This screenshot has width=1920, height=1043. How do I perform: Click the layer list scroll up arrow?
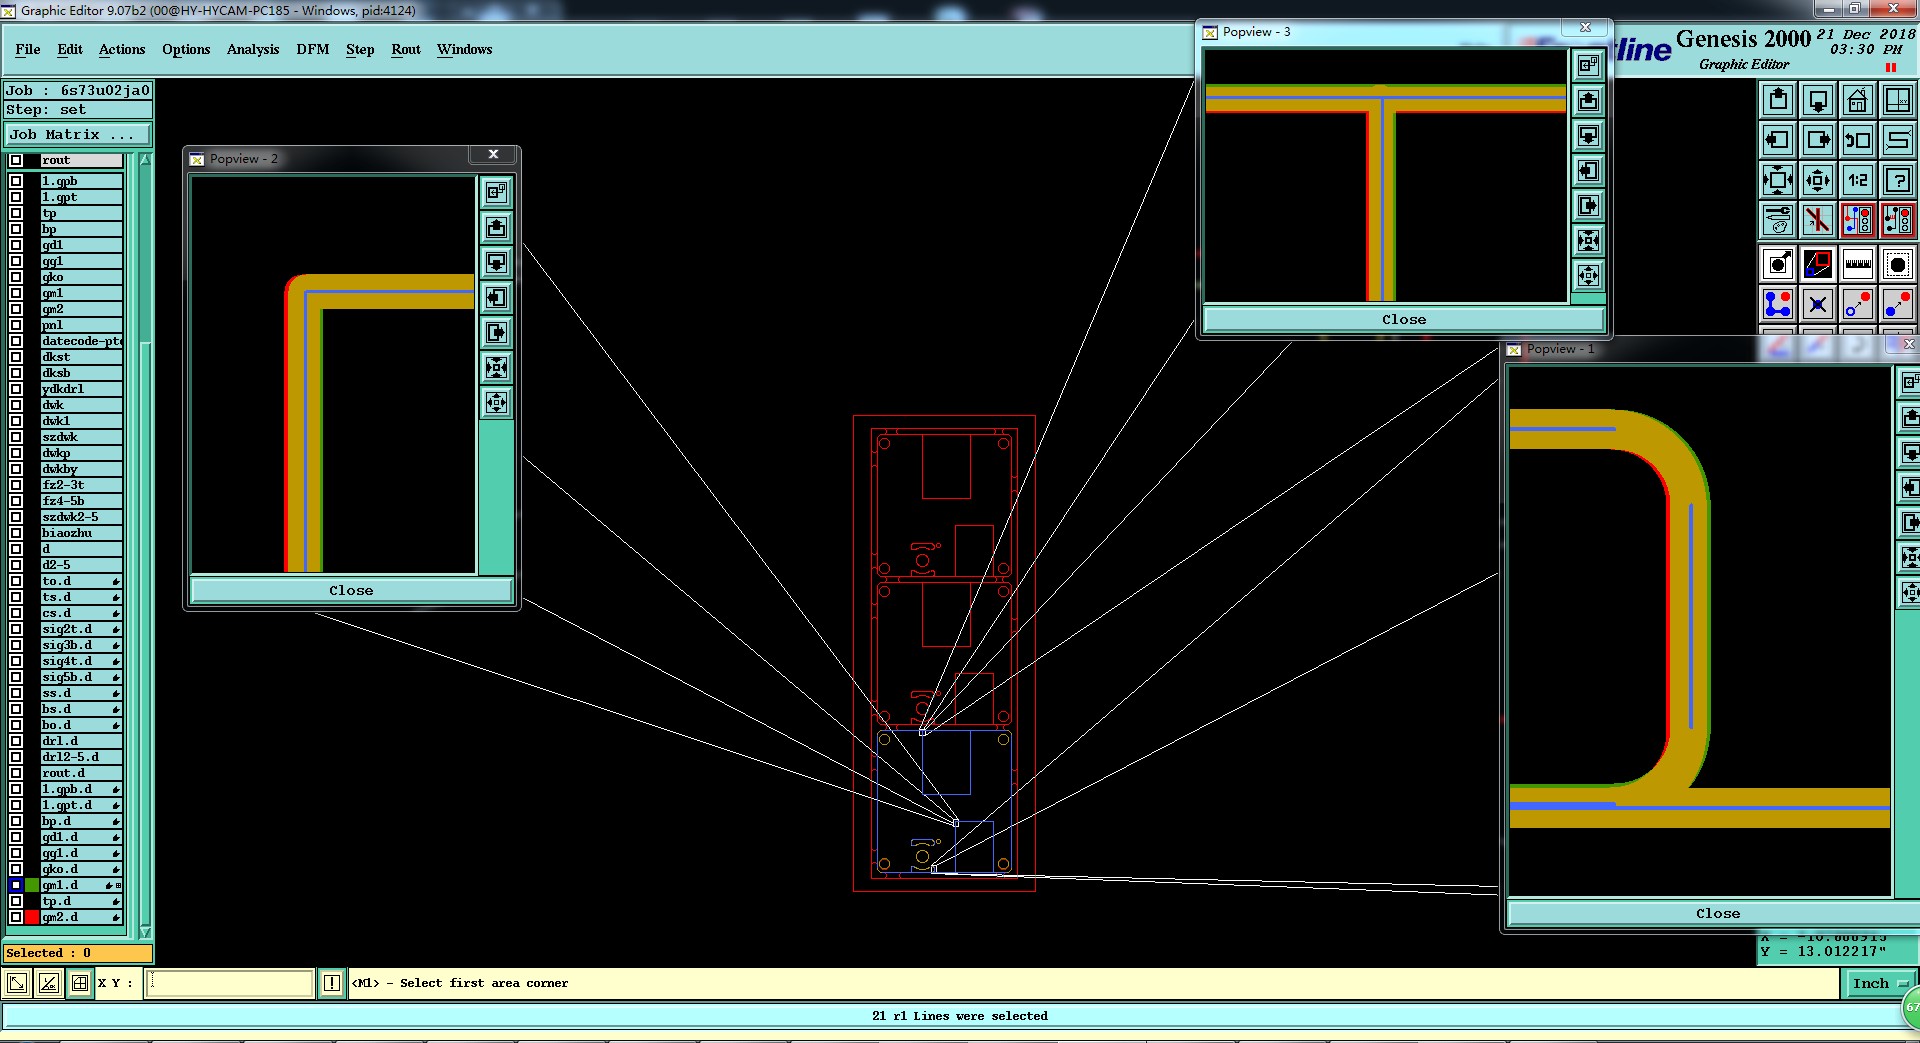pyautogui.click(x=145, y=160)
